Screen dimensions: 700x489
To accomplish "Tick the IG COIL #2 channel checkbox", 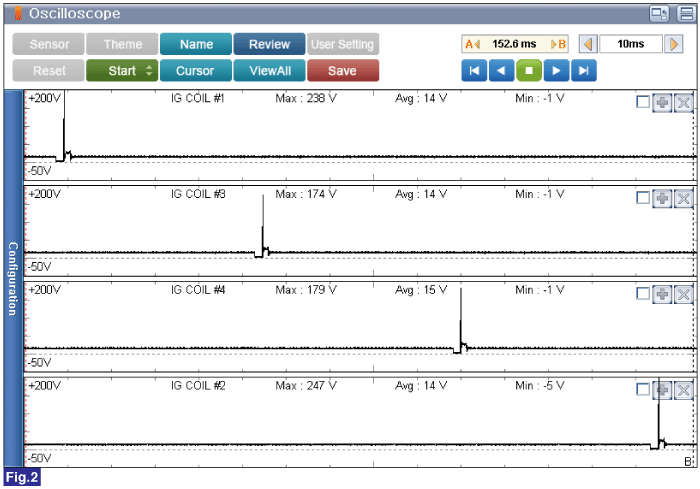I will pyautogui.click(x=643, y=389).
